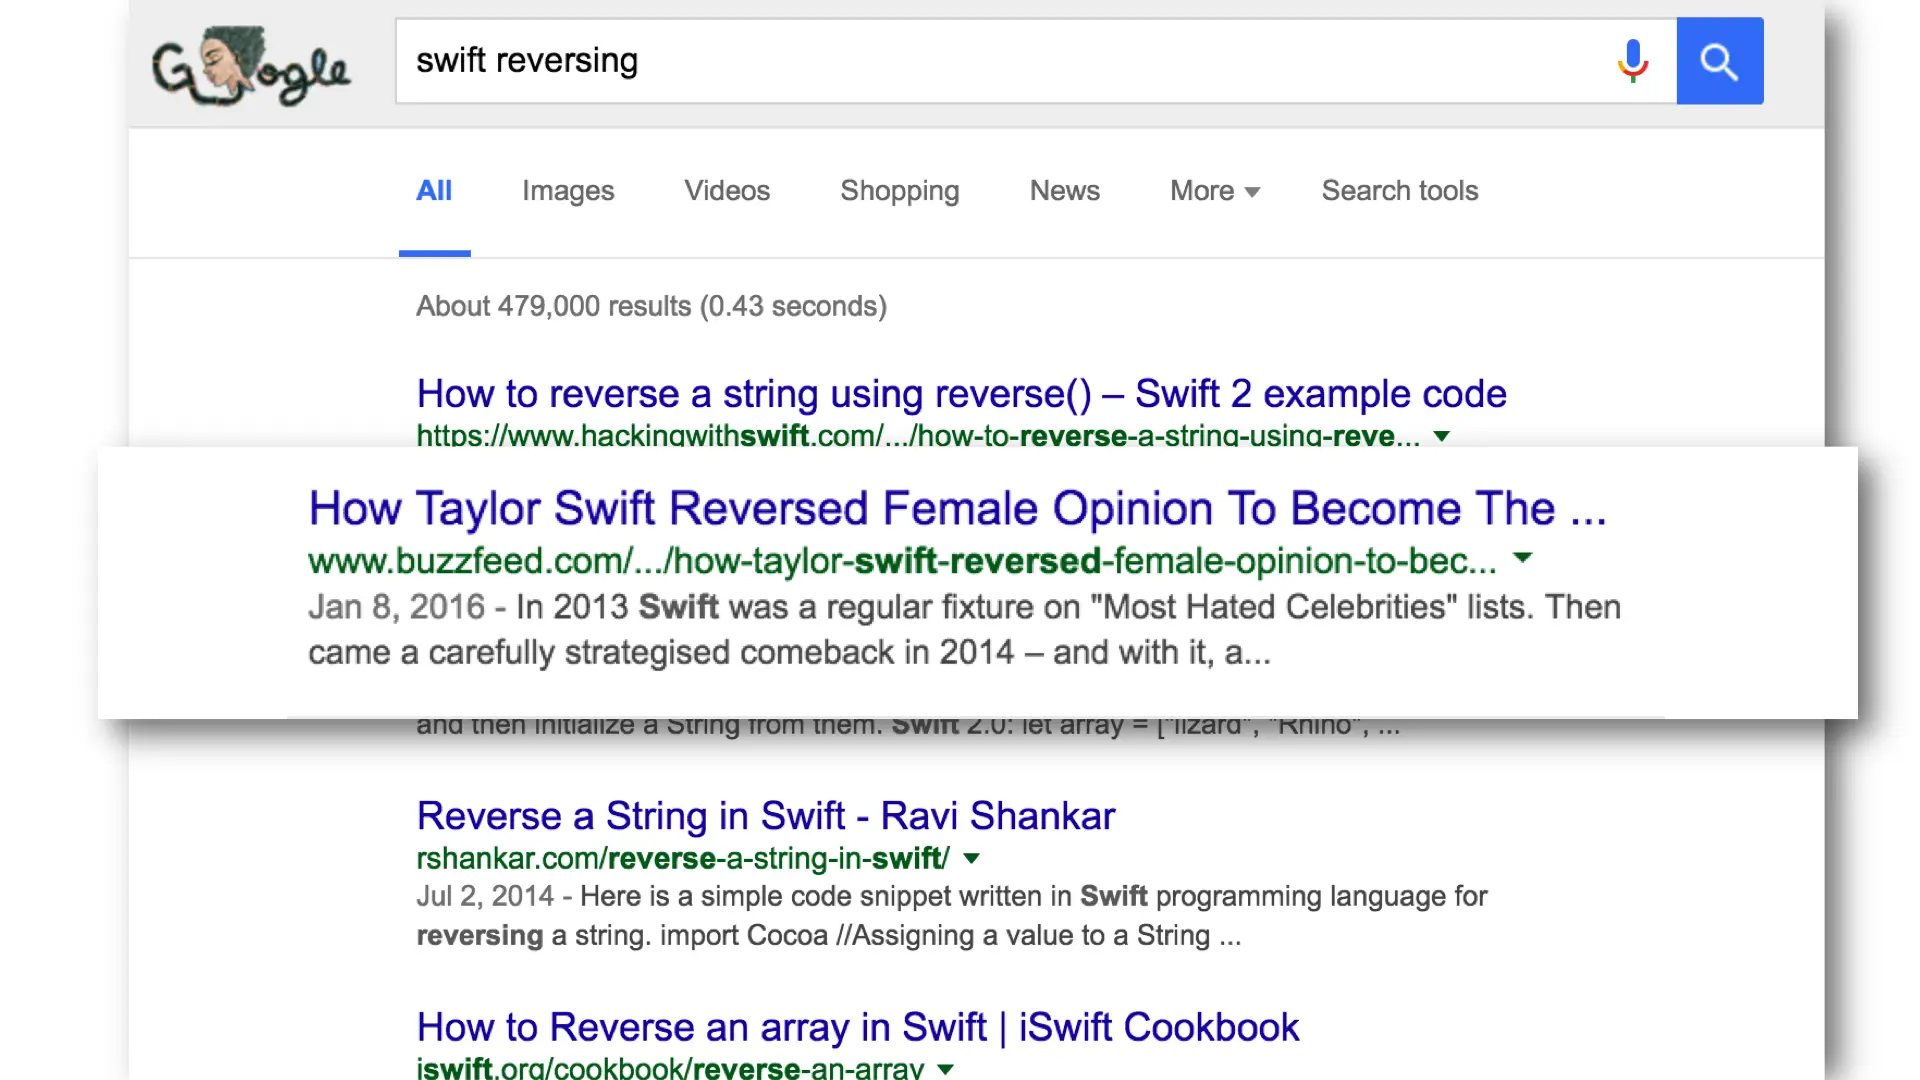Viewport: 1920px width, 1080px height.
Task: Open Search tools options
Action: [x=1399, y=191]
